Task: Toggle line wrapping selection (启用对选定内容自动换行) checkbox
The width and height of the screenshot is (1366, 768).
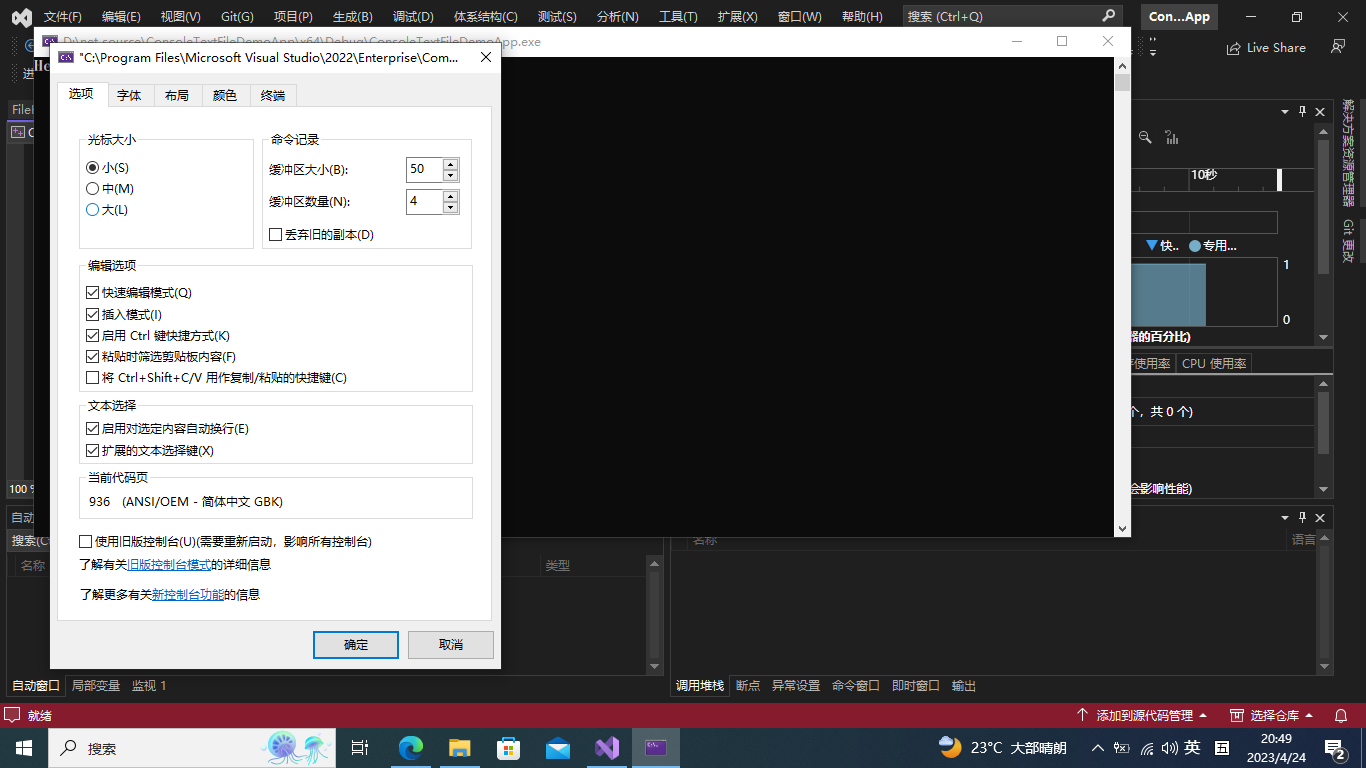Action: point(94,429)
